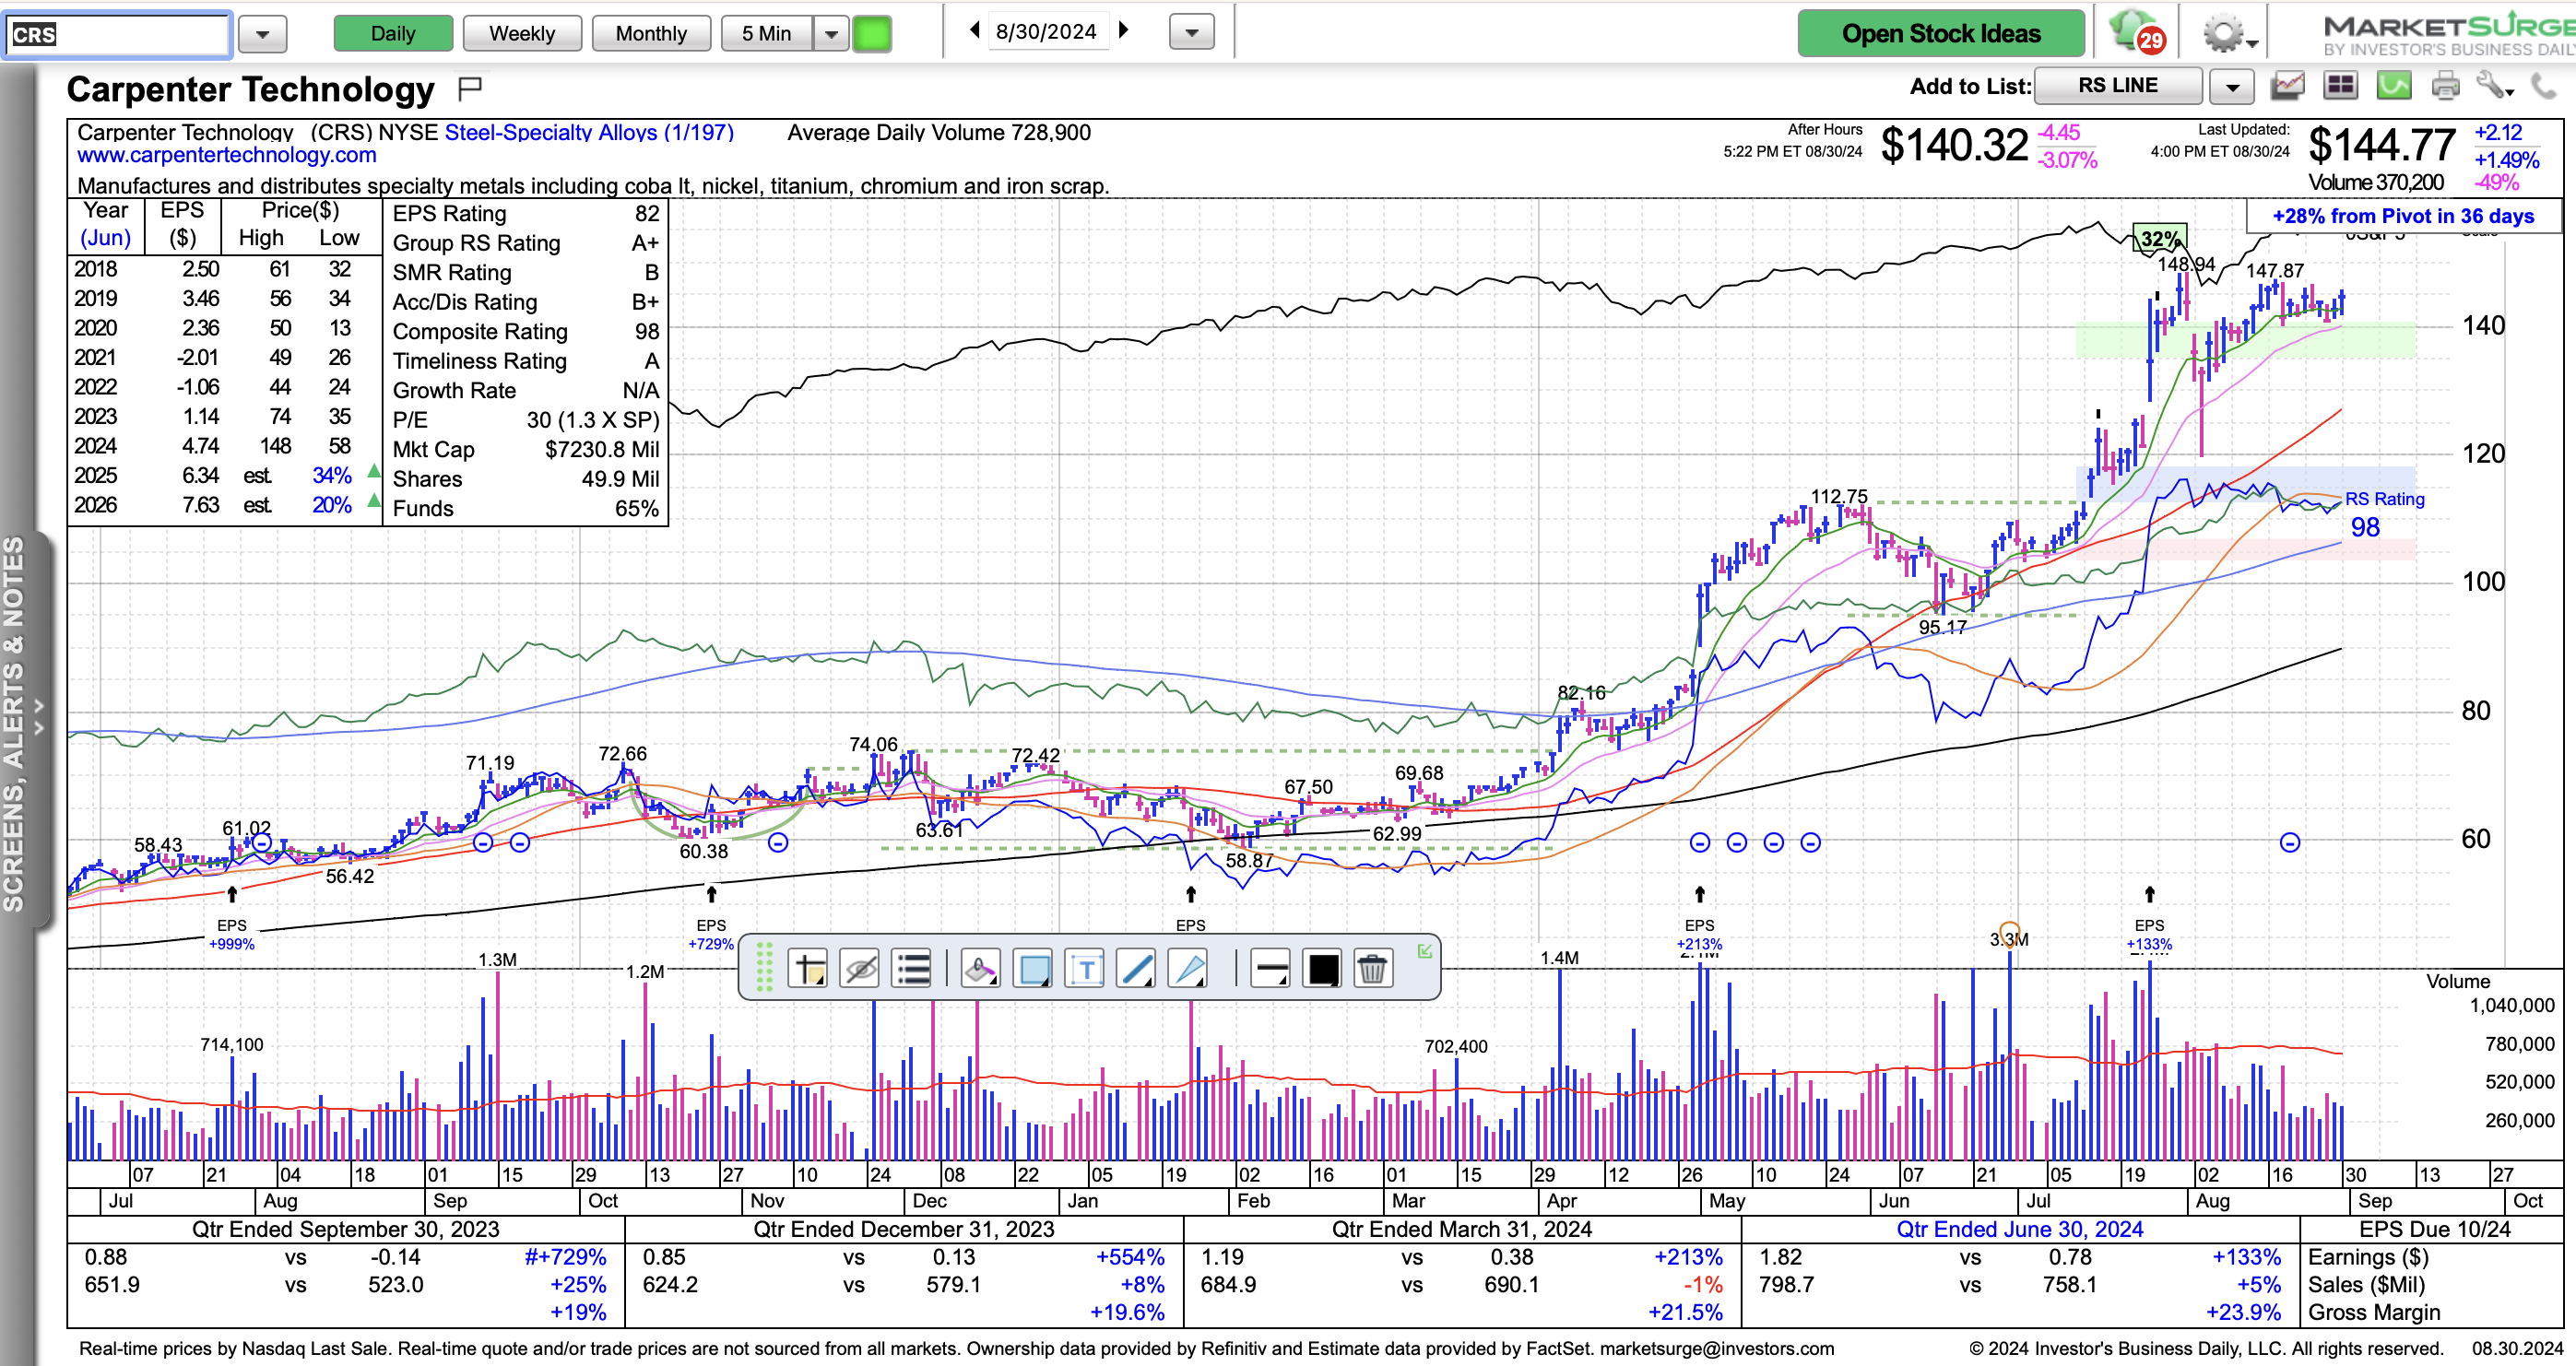Viewport: 2576px width, 1366px height.
Task: Open the symbol history dropdown next to CRS
Action: tap(263, 34)
